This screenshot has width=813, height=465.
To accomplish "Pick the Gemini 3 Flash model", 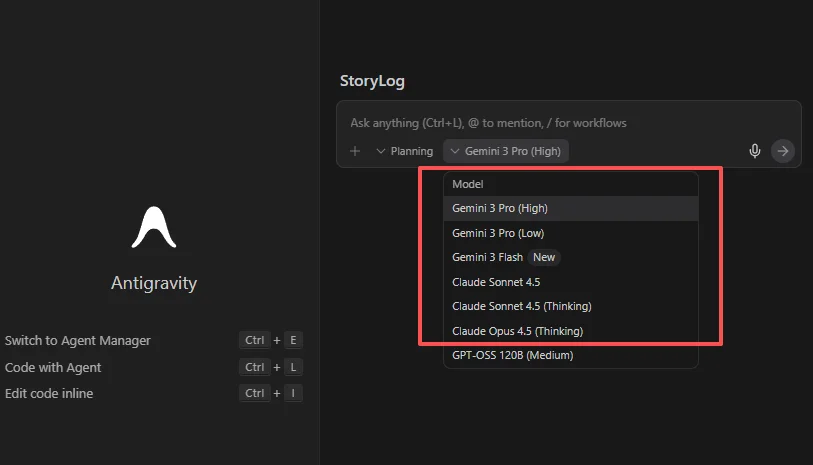I will [487, 257].
